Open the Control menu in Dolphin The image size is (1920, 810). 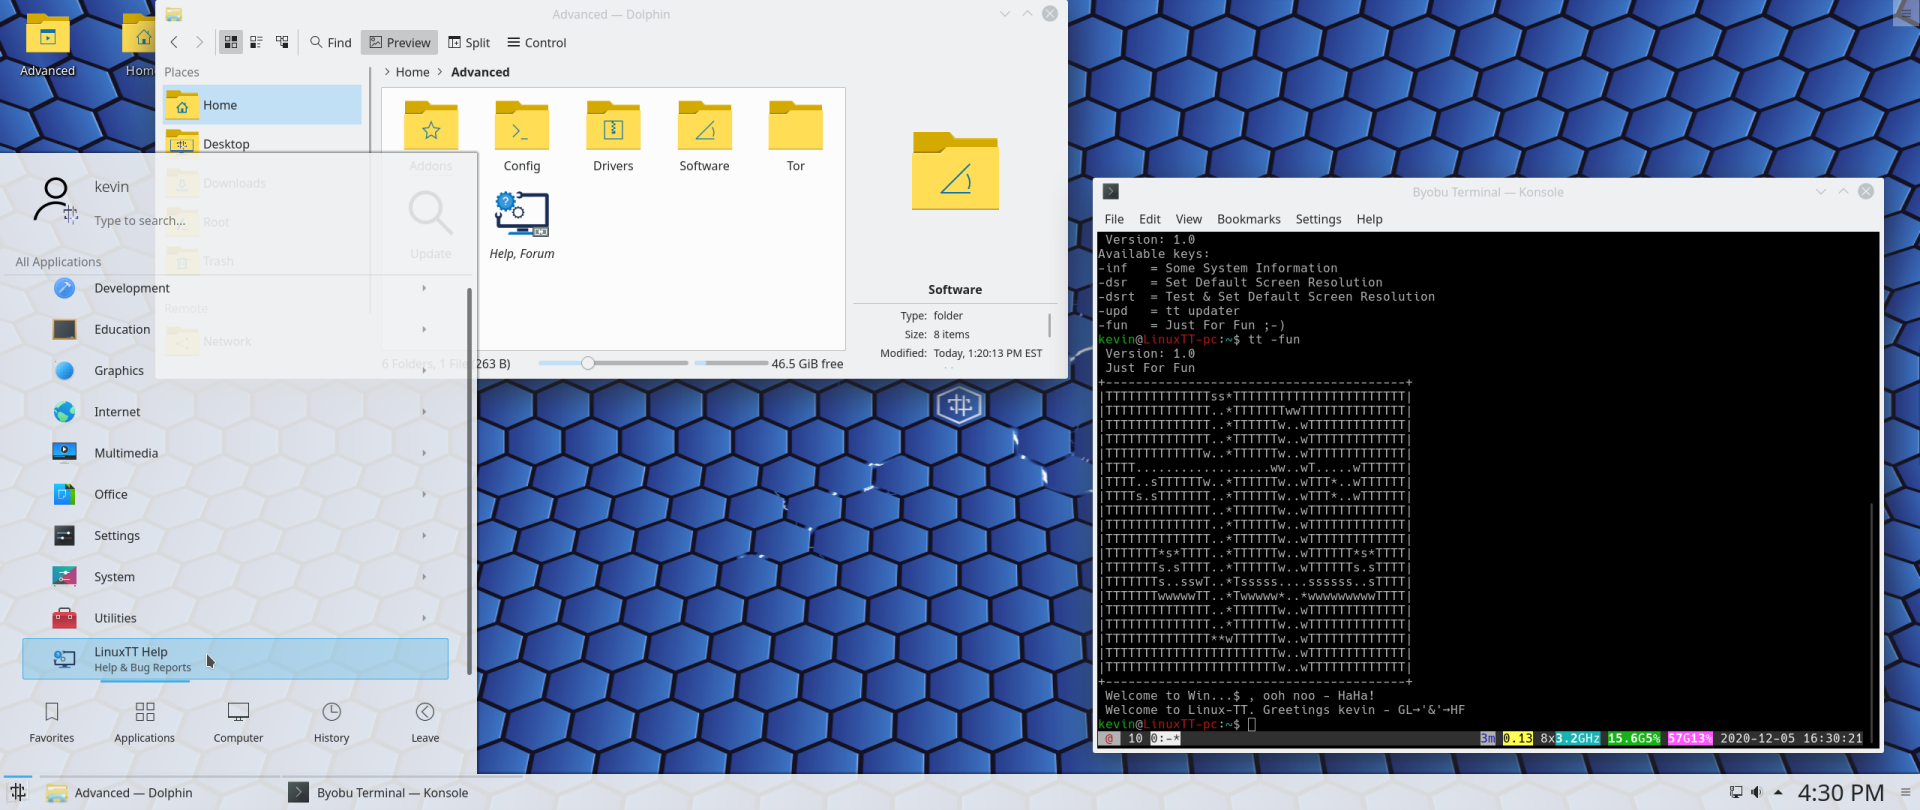pyautogui.click(x=537, y=42)
